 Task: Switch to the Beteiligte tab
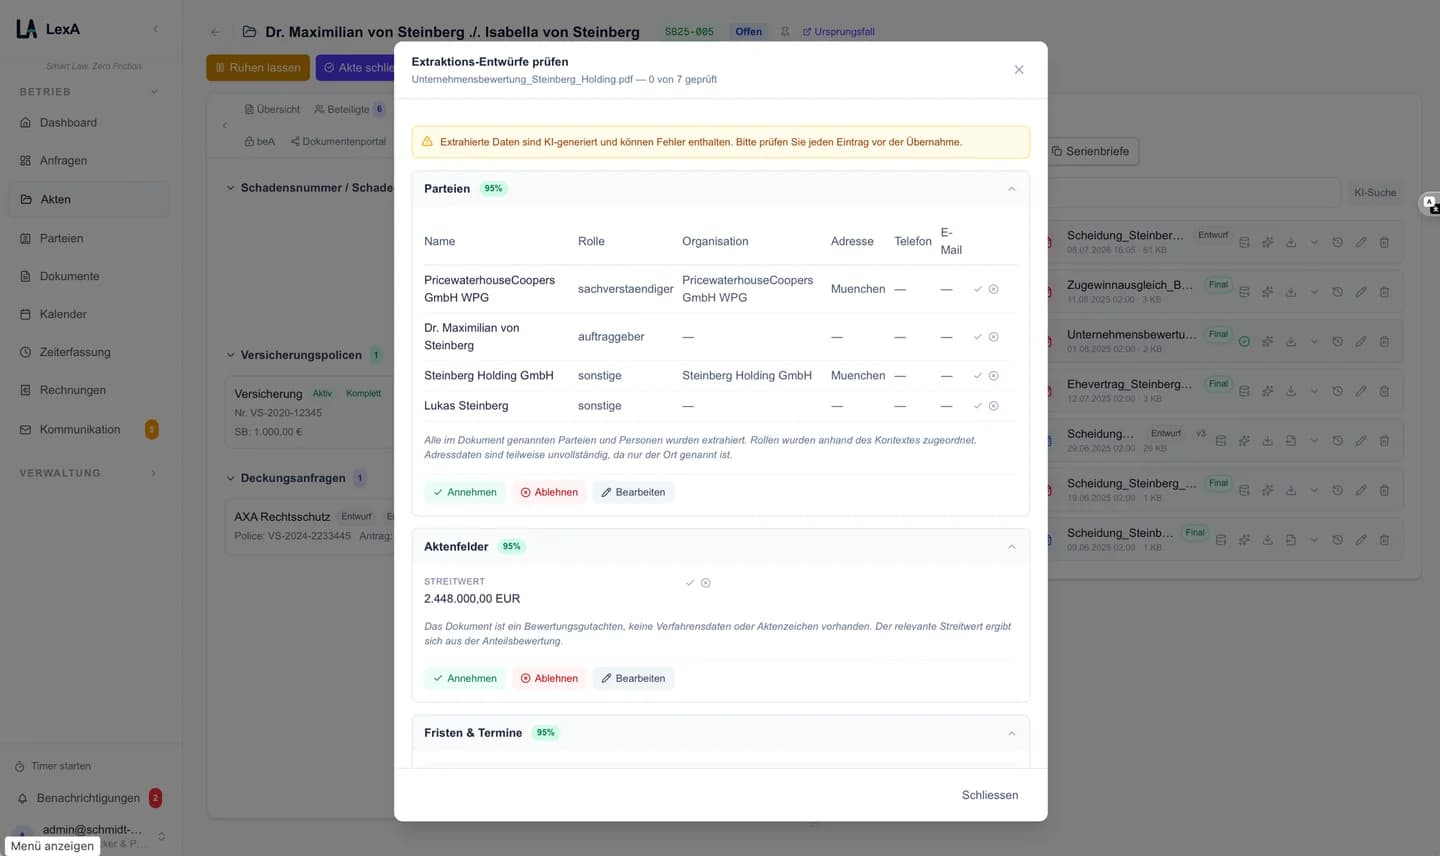[x=348, y=109]
